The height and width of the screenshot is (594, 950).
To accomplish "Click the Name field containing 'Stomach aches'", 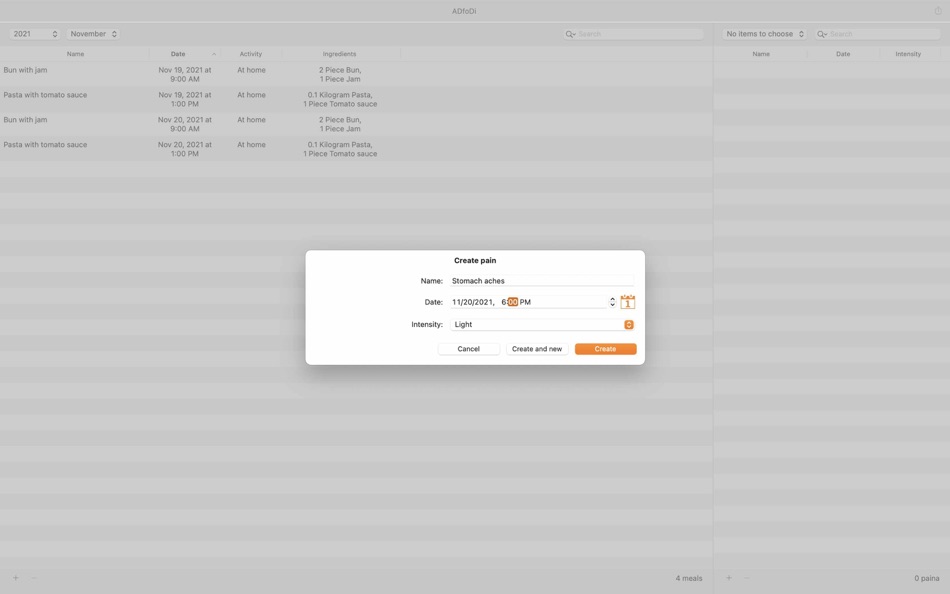I will [542, 281].
